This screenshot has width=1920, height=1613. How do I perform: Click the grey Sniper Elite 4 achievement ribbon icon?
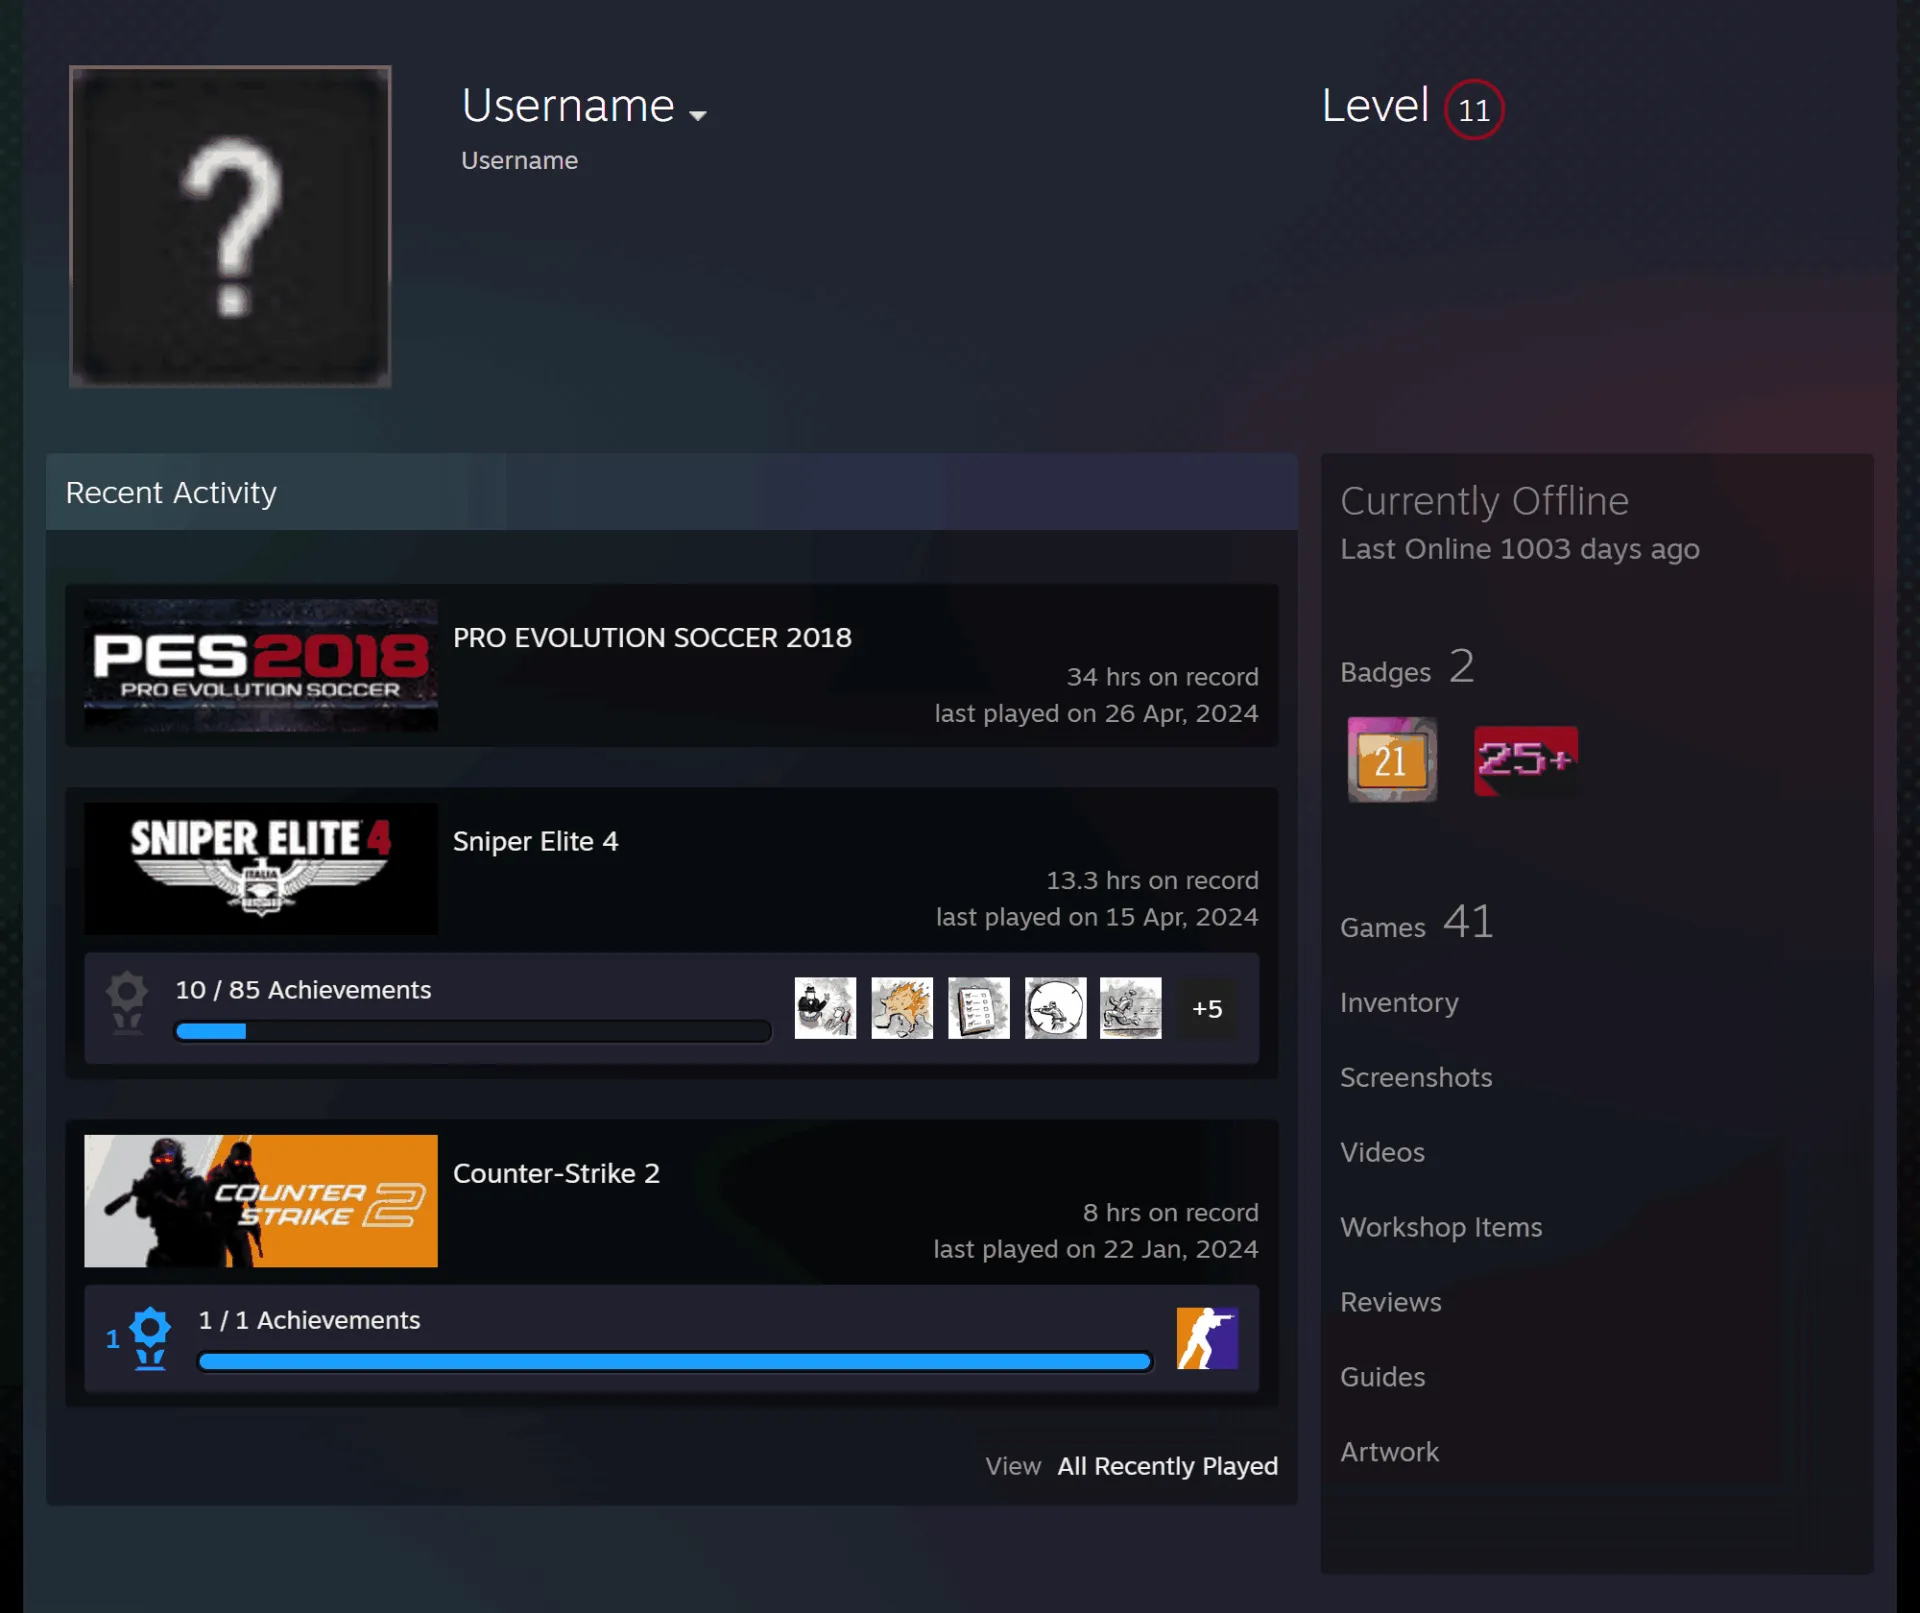[x=127, y=1003]
